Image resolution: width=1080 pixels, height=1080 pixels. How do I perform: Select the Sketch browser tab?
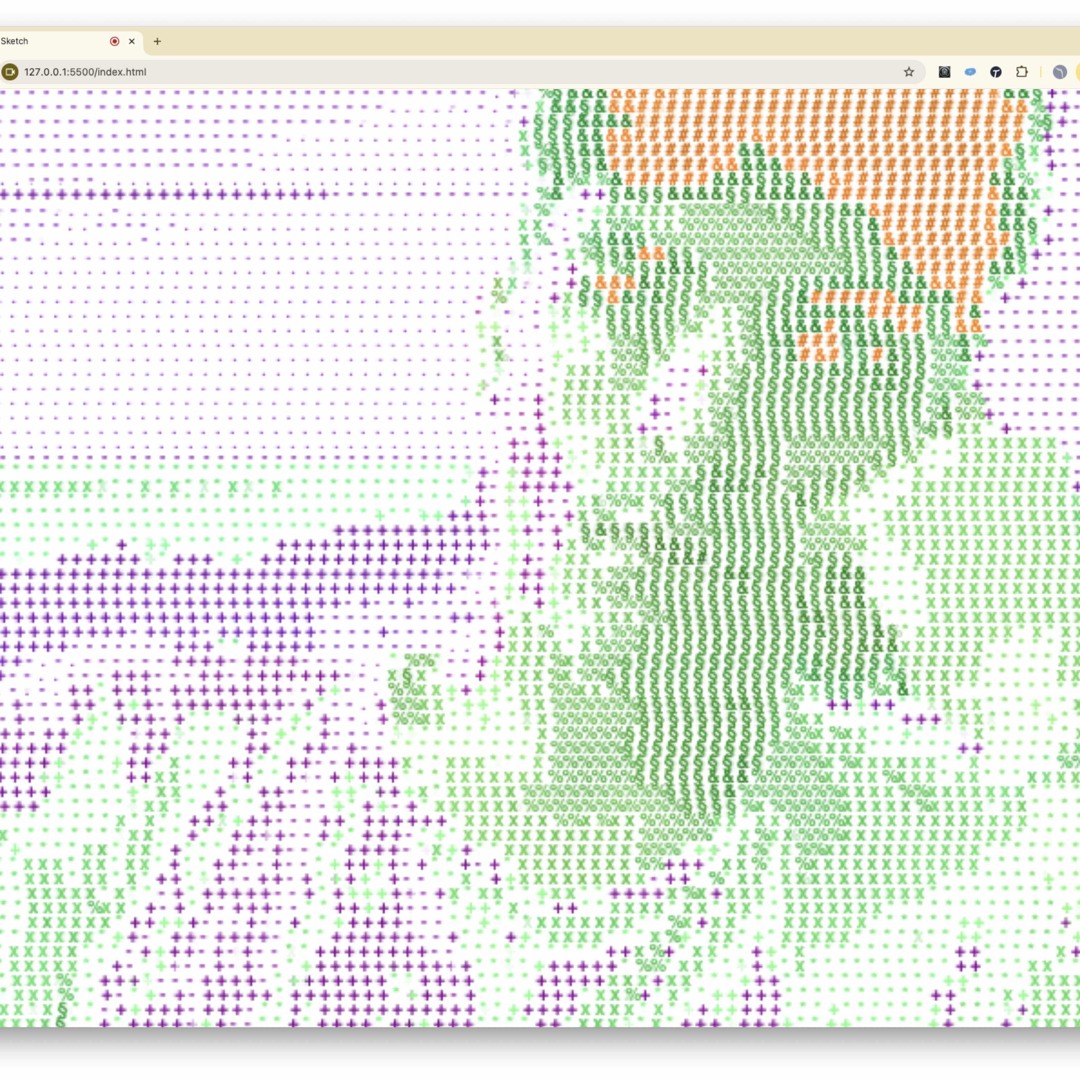(70, 41)
